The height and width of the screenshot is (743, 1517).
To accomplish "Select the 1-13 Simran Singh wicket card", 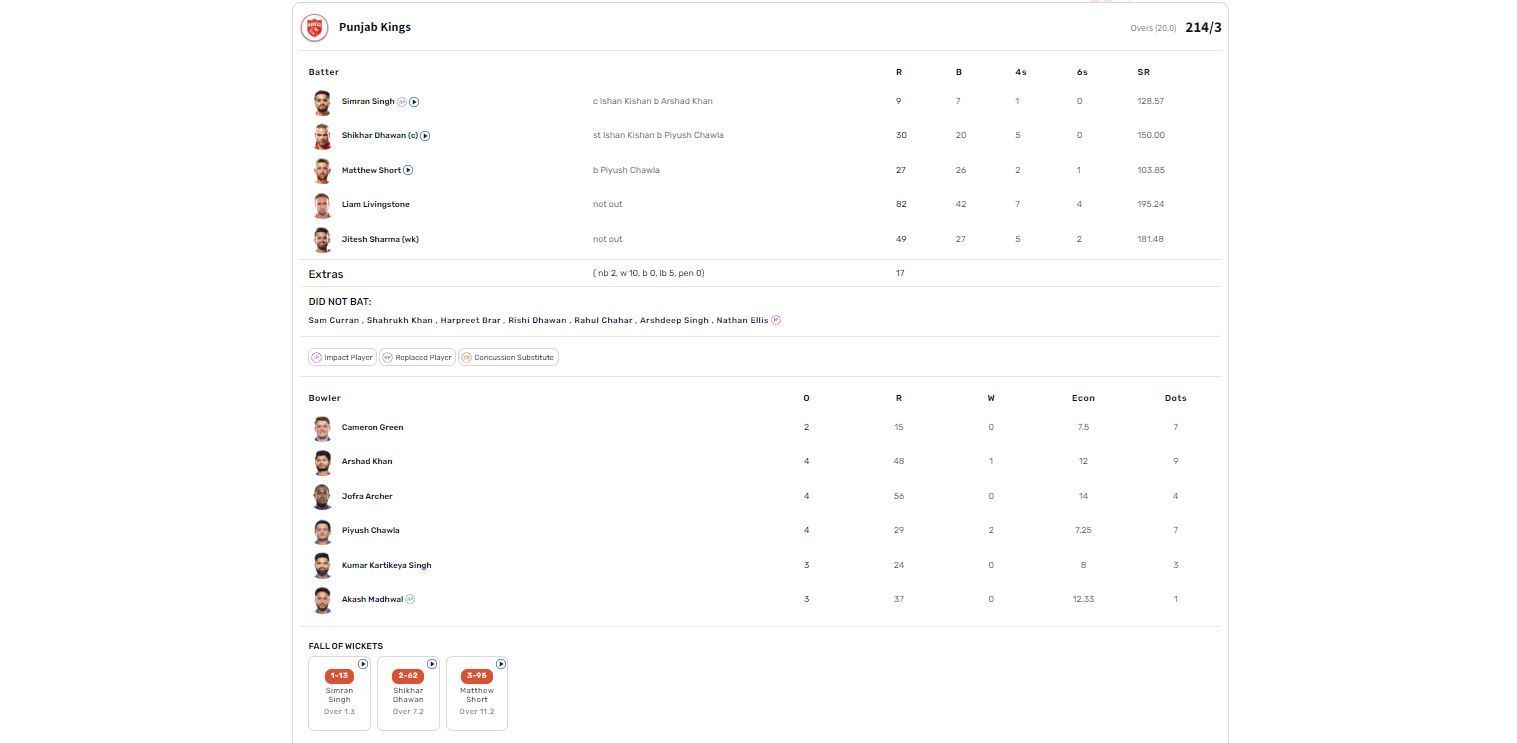I will (x=339, y=693).
